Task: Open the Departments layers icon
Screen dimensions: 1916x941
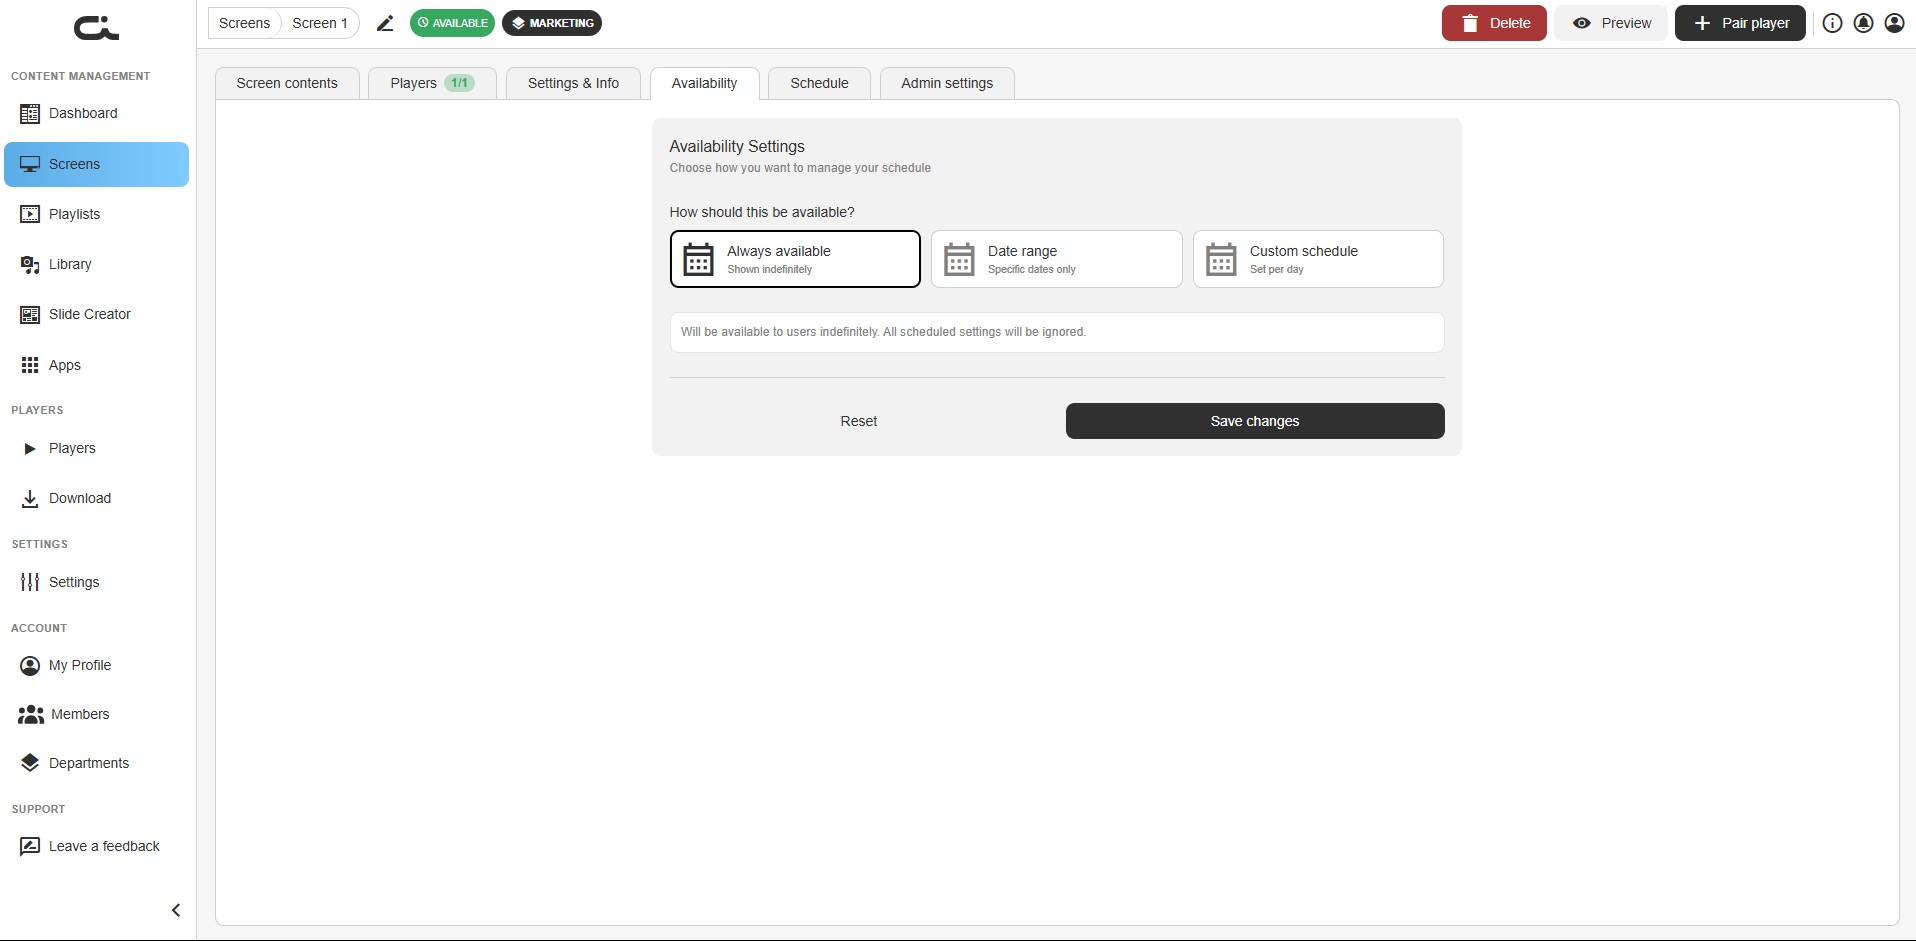Action: [30, 763]
